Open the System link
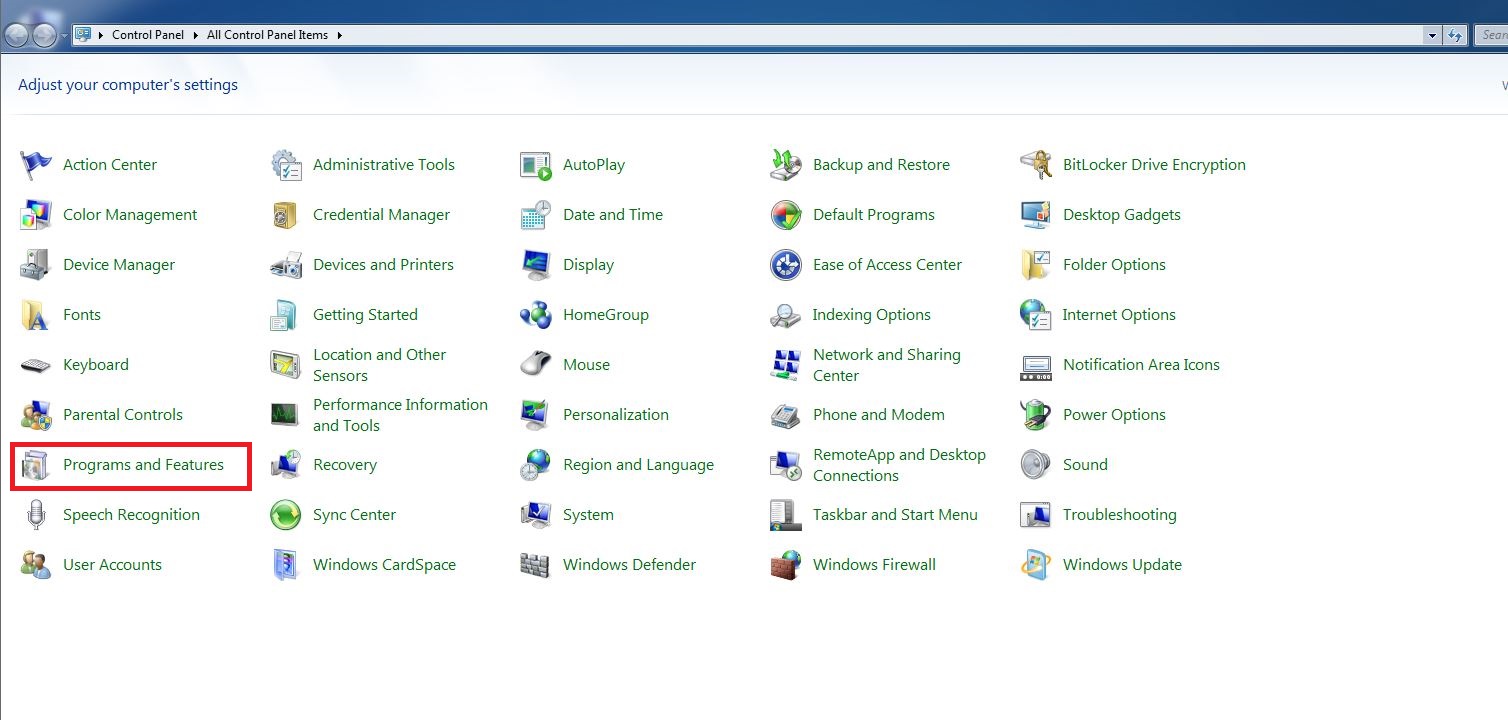 (x=588, y=515)
